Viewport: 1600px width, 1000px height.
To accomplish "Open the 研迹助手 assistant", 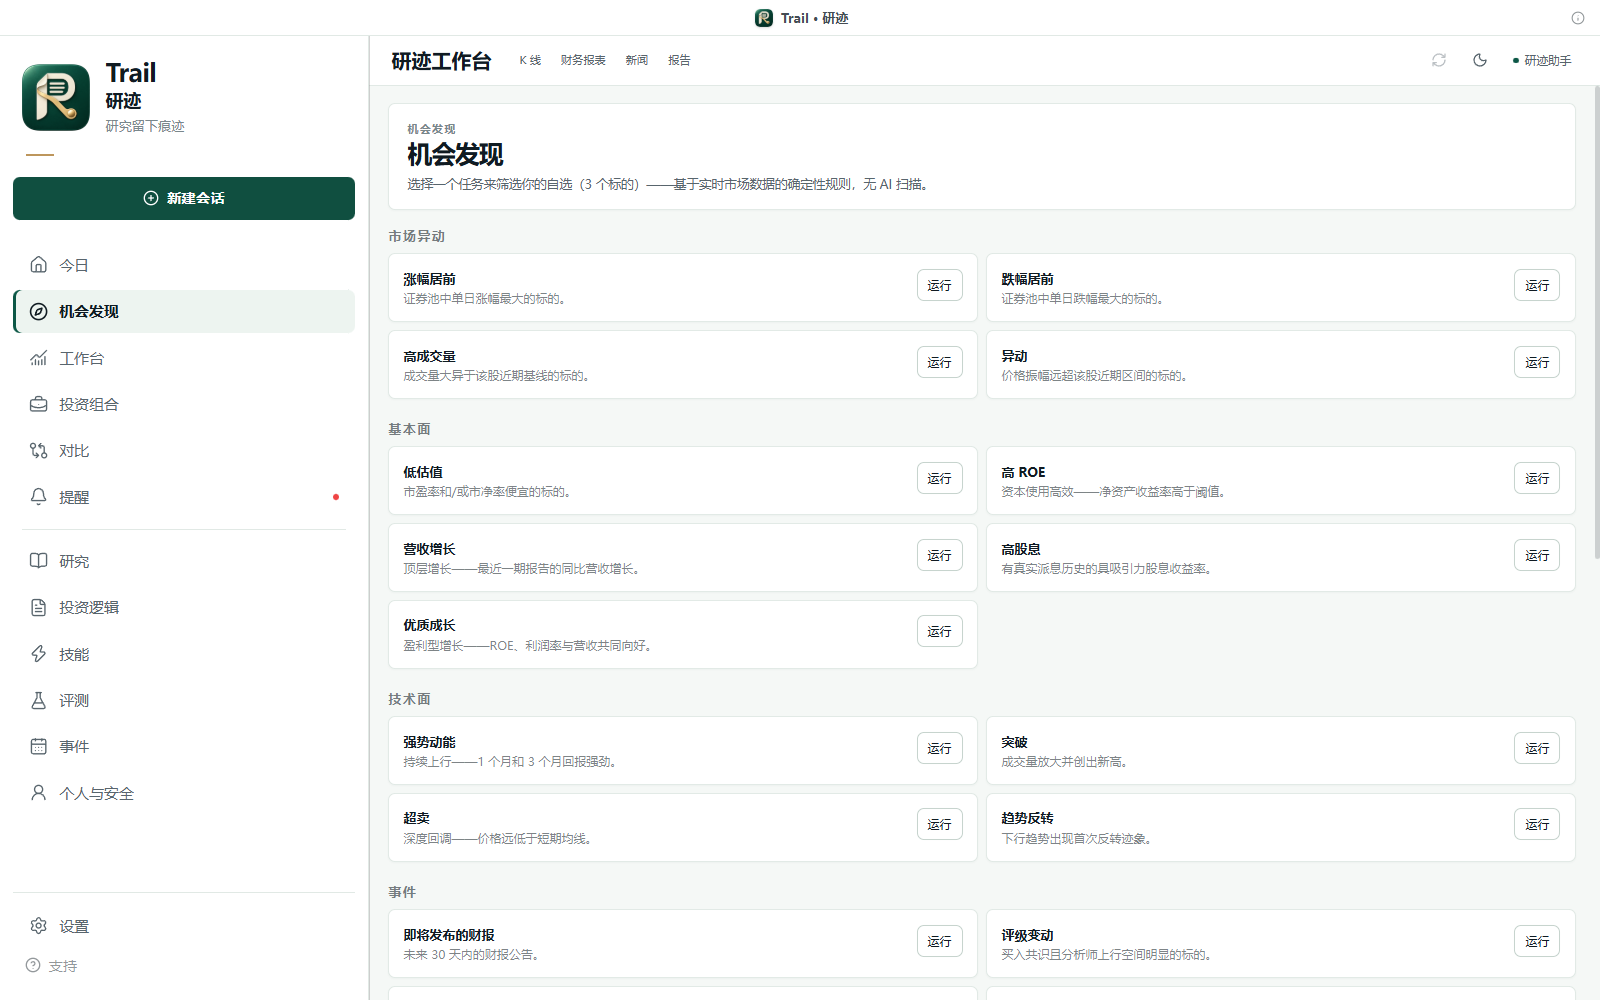I will [x=1542, y=60].
